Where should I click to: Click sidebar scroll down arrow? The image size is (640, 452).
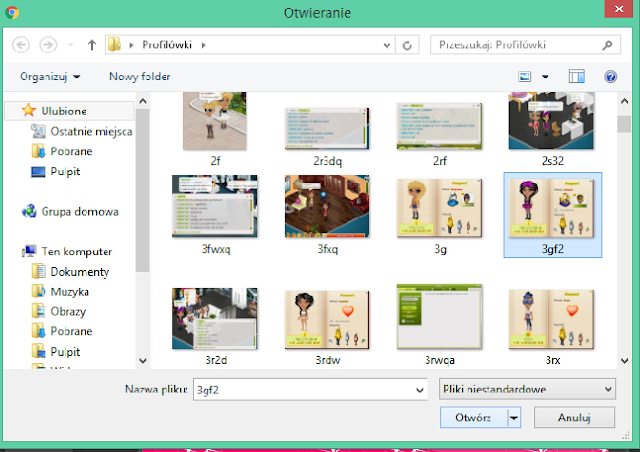pyautogui.click(x=142, y=361)
